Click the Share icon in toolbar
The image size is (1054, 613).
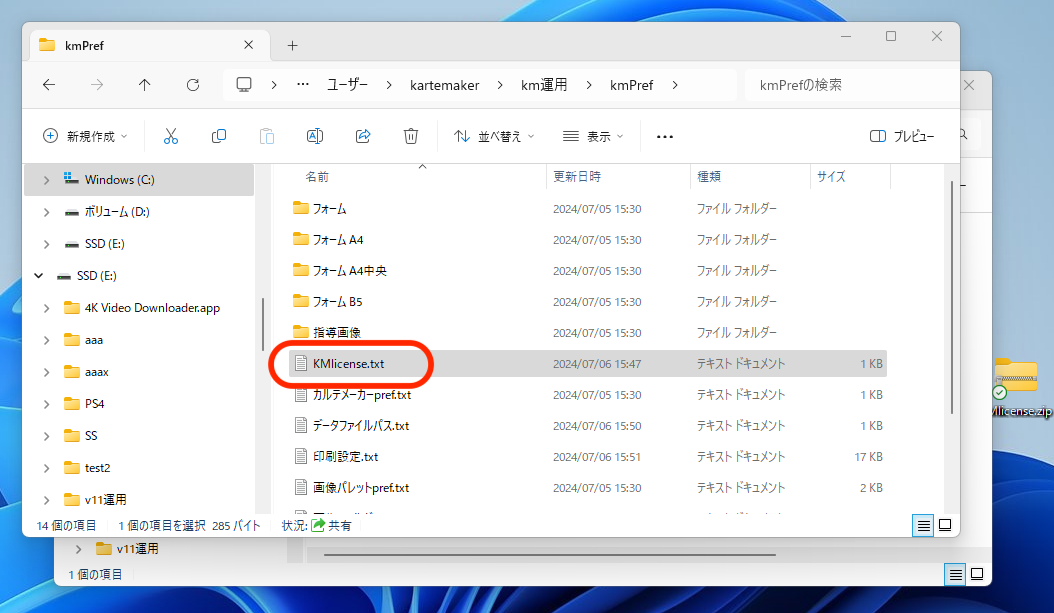pyautogui.click(x=363, y=136)
